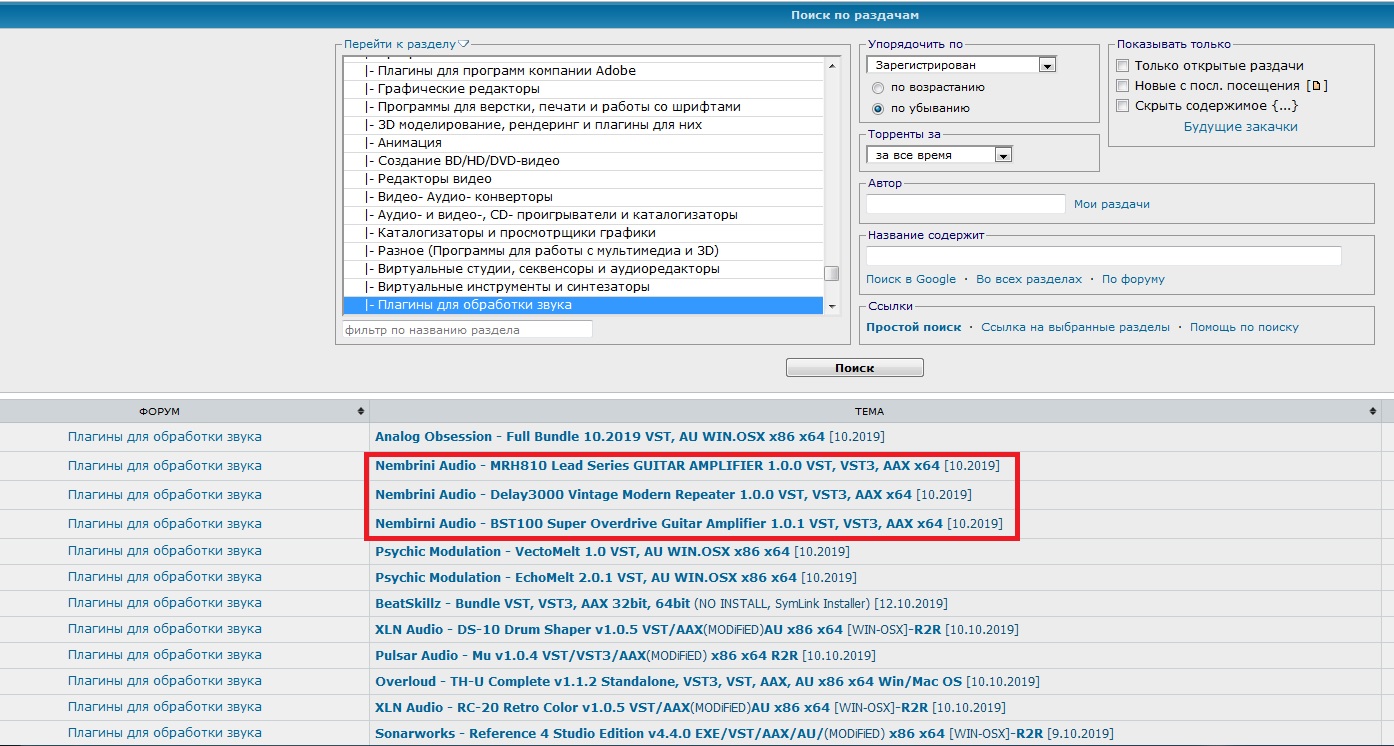Select 'по возрастанию' sort order
Screen dimensions: 1394x746
878,88
